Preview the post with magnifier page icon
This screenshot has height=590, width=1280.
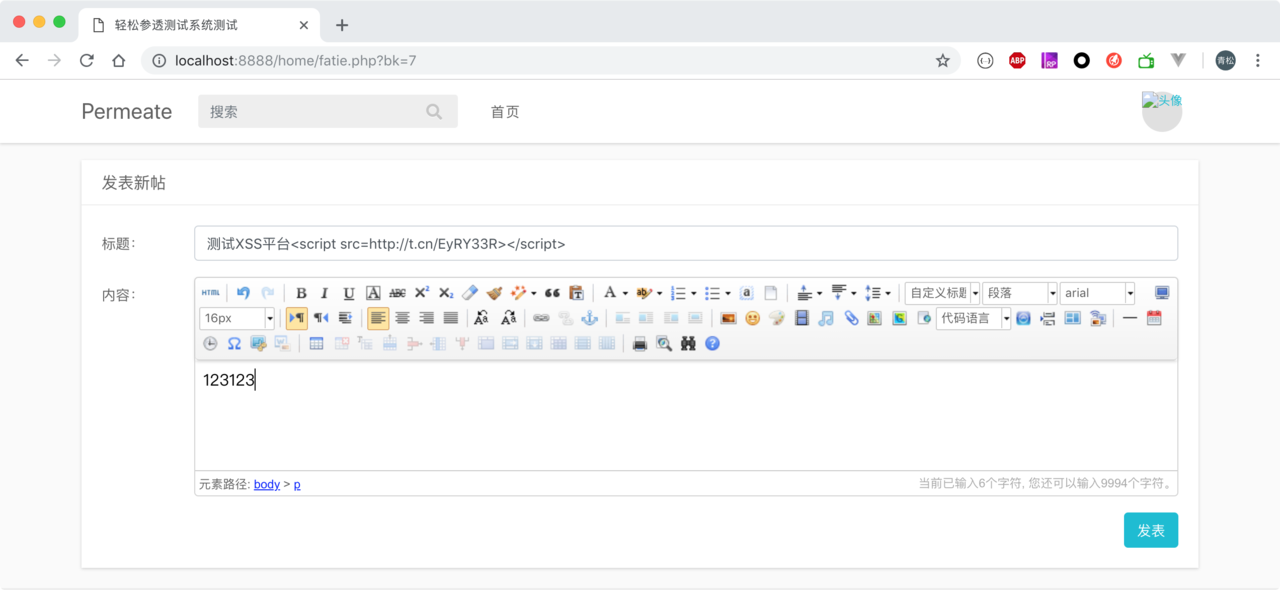pyautogui.click(x=664, y=343)
